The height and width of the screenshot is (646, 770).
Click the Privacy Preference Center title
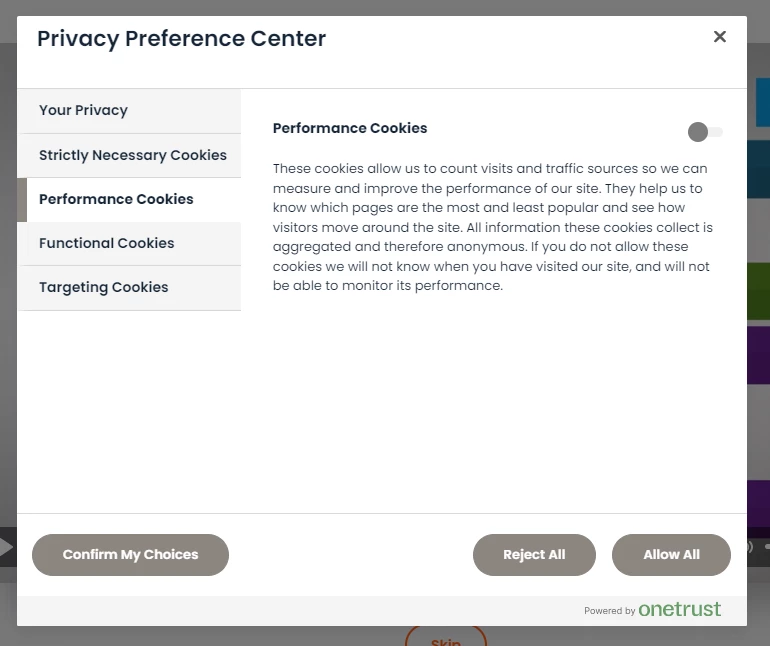181,39
